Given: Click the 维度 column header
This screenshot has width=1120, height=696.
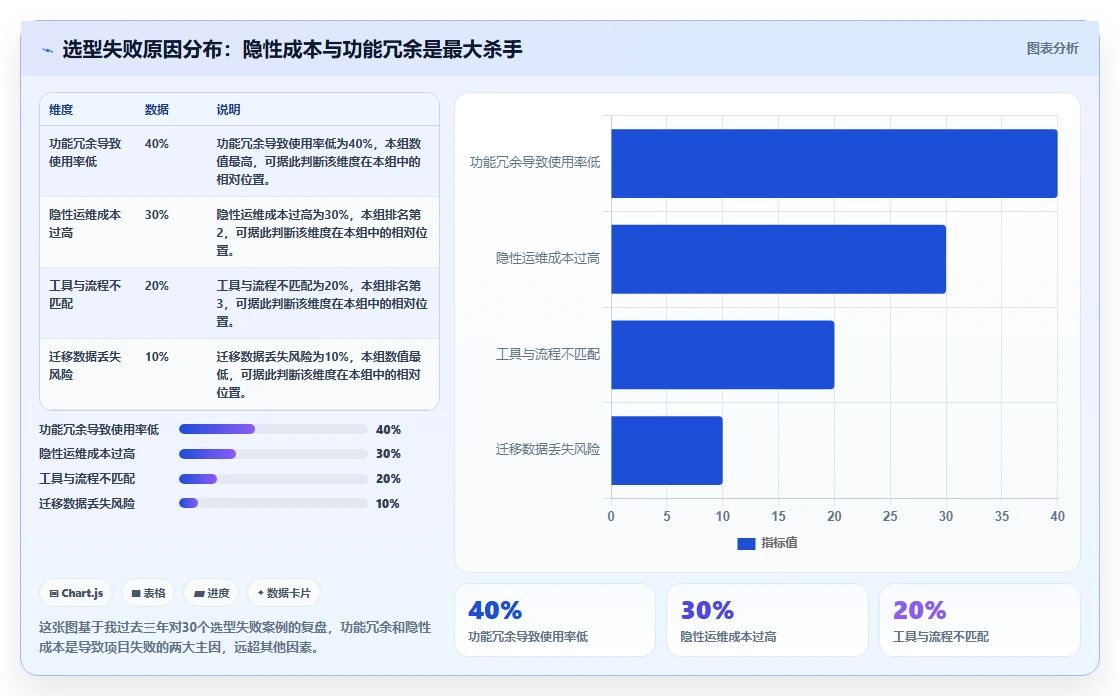Looking at the screenshot, I should click(x=61, y=109).
